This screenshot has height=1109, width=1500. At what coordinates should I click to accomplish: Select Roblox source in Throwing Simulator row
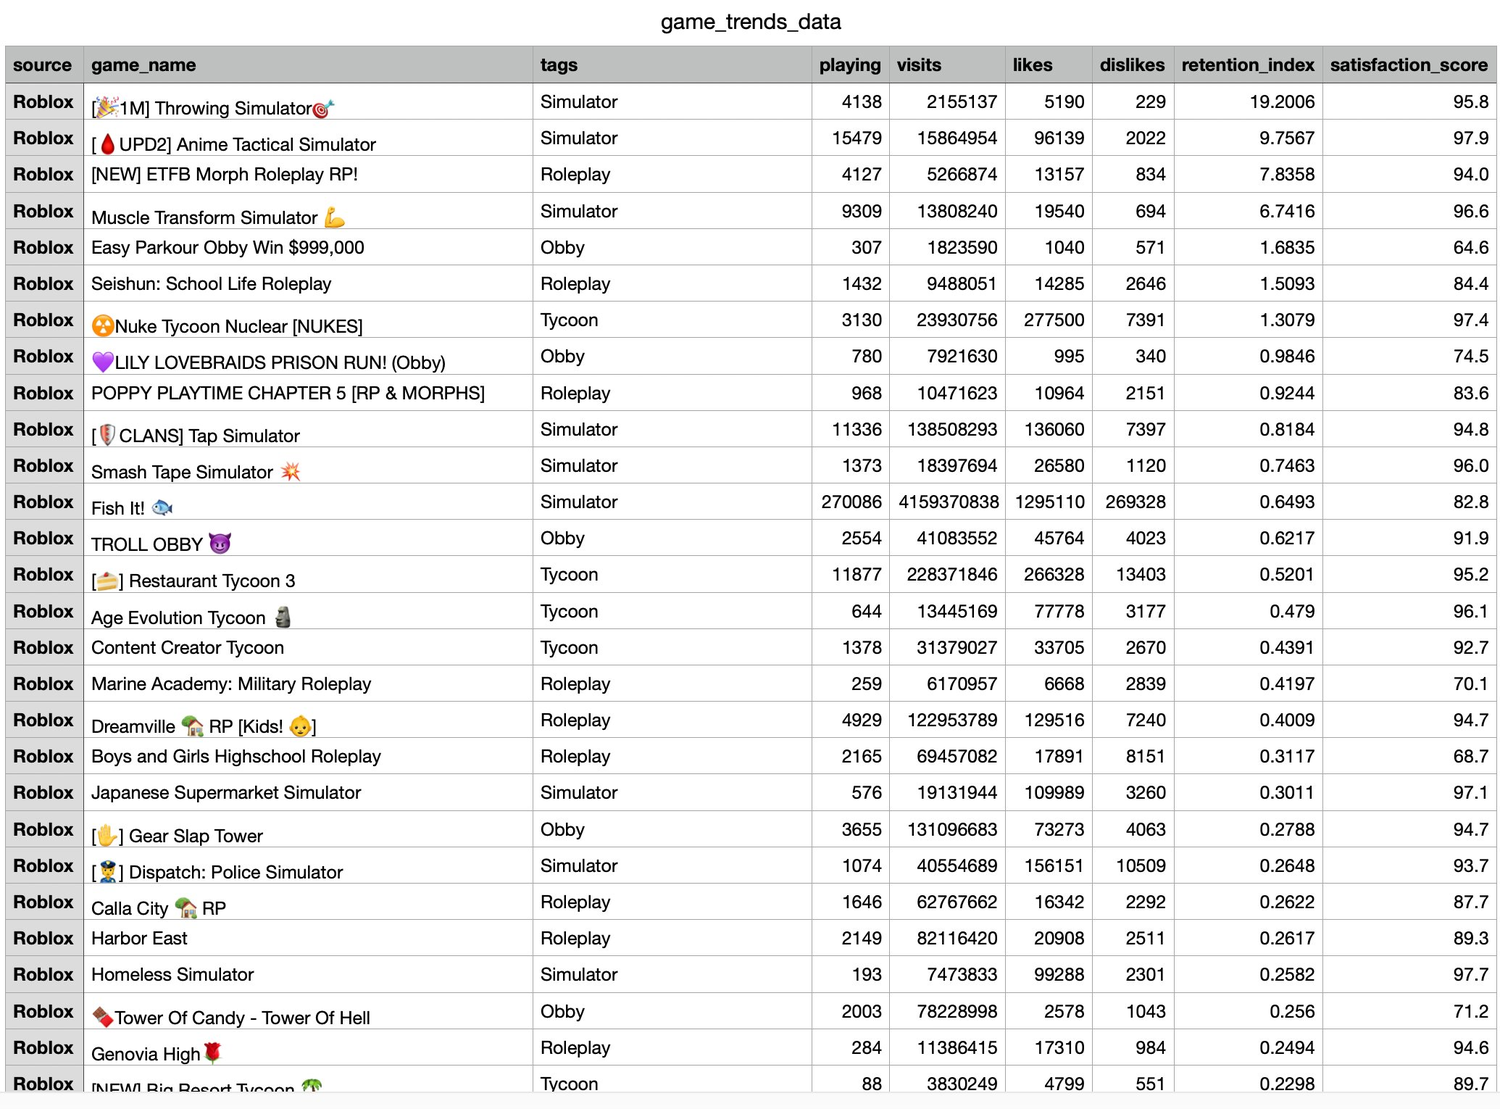tap(44, 102)
